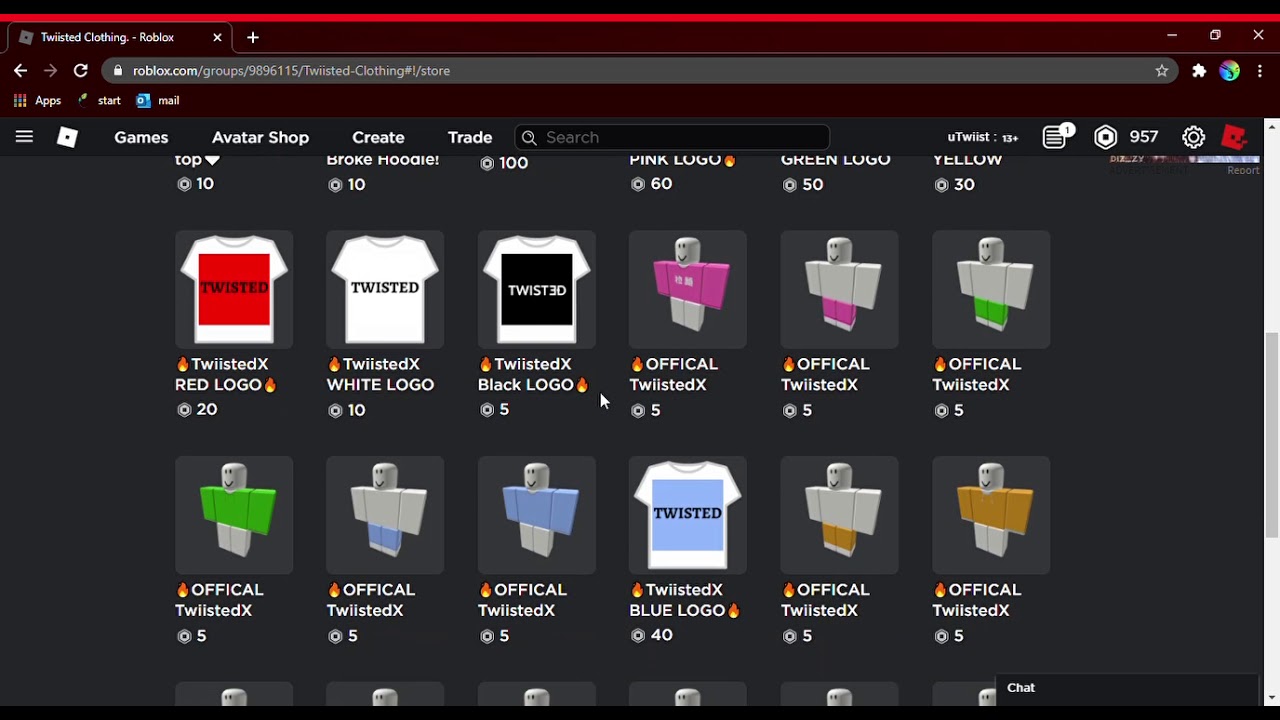1280x720 pixels.
Task: Click the TwiistedX WHITE LOGO title
Action: click(x=380, y=374)
